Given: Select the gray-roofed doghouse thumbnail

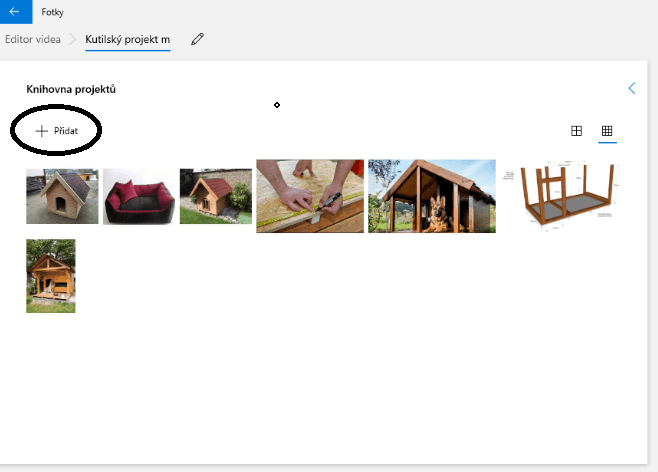Looking at the screenshot, I should [x=62, y=196].
